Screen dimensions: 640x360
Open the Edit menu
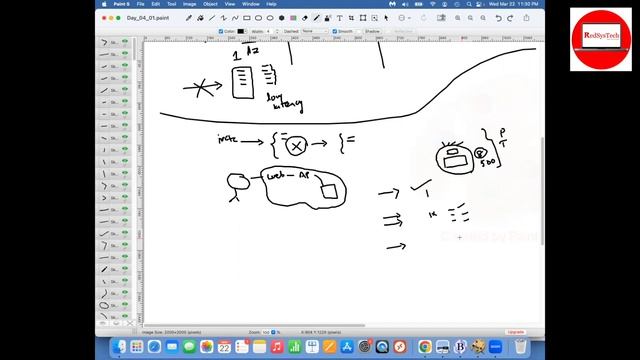[156, 4]
